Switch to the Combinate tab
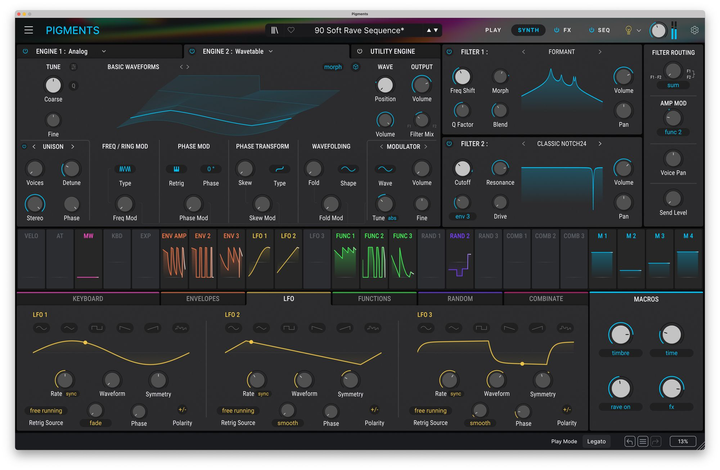Viewport: 720px width, 470px height. pyautogui.click(x=546, y=299)
